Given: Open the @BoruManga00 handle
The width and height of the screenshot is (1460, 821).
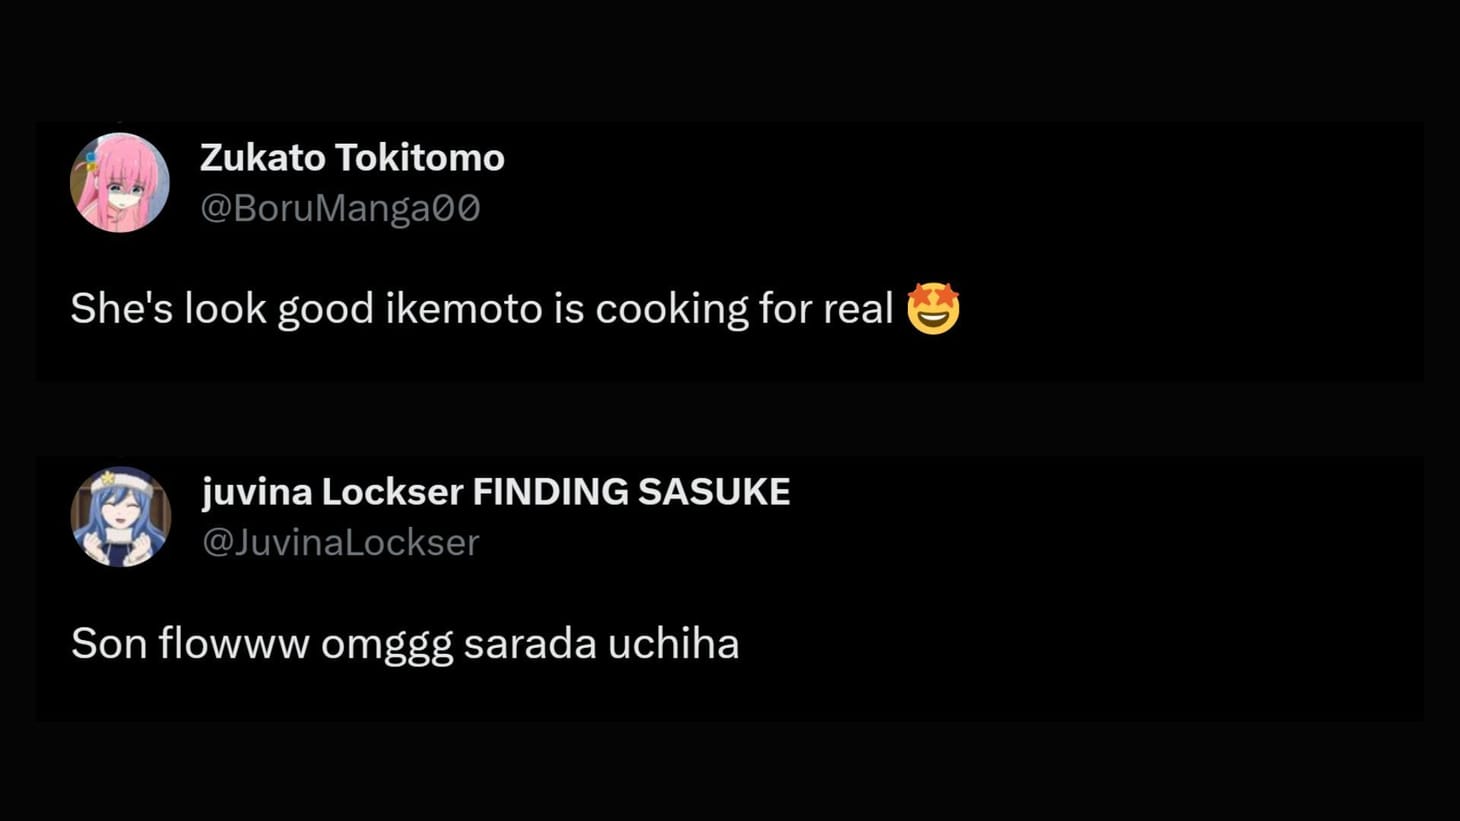Looking at the screenshot, I should (x=340, y=208).
